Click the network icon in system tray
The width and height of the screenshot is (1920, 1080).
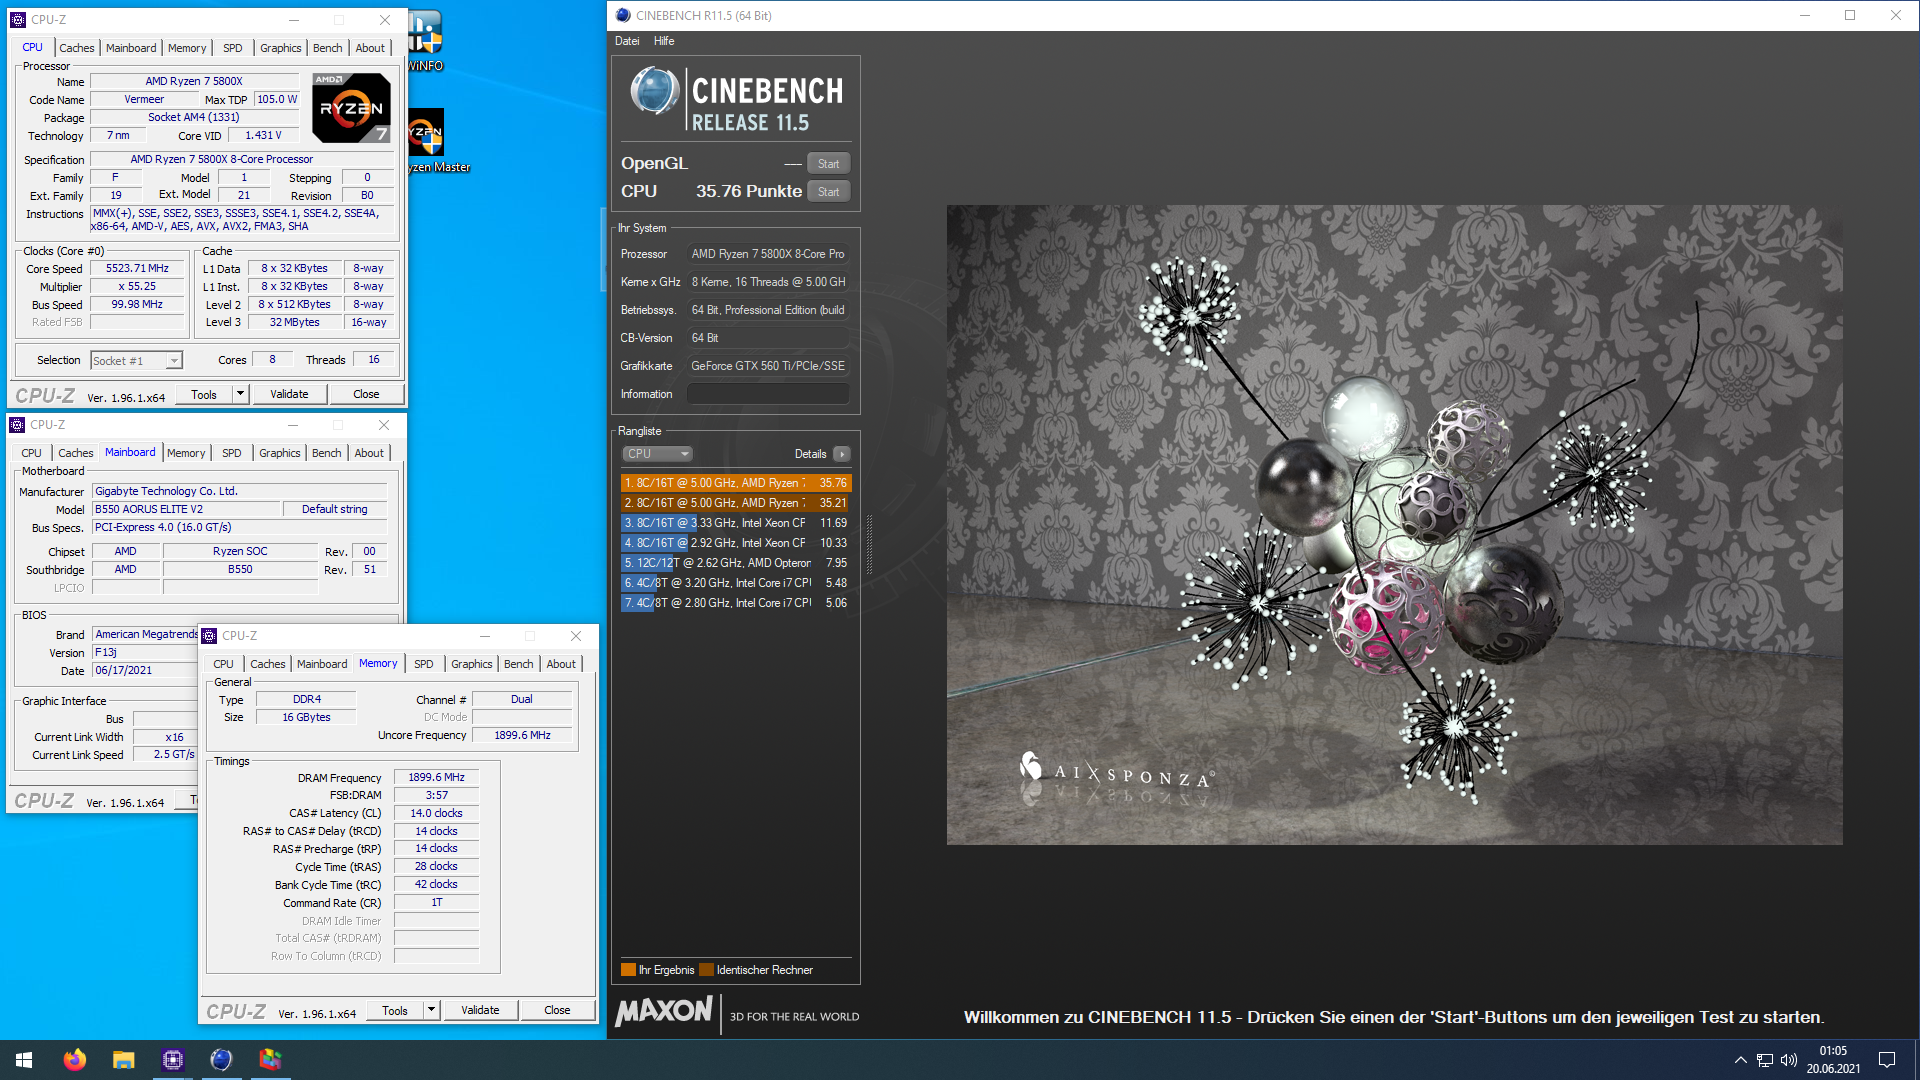coord(1765,1060)
